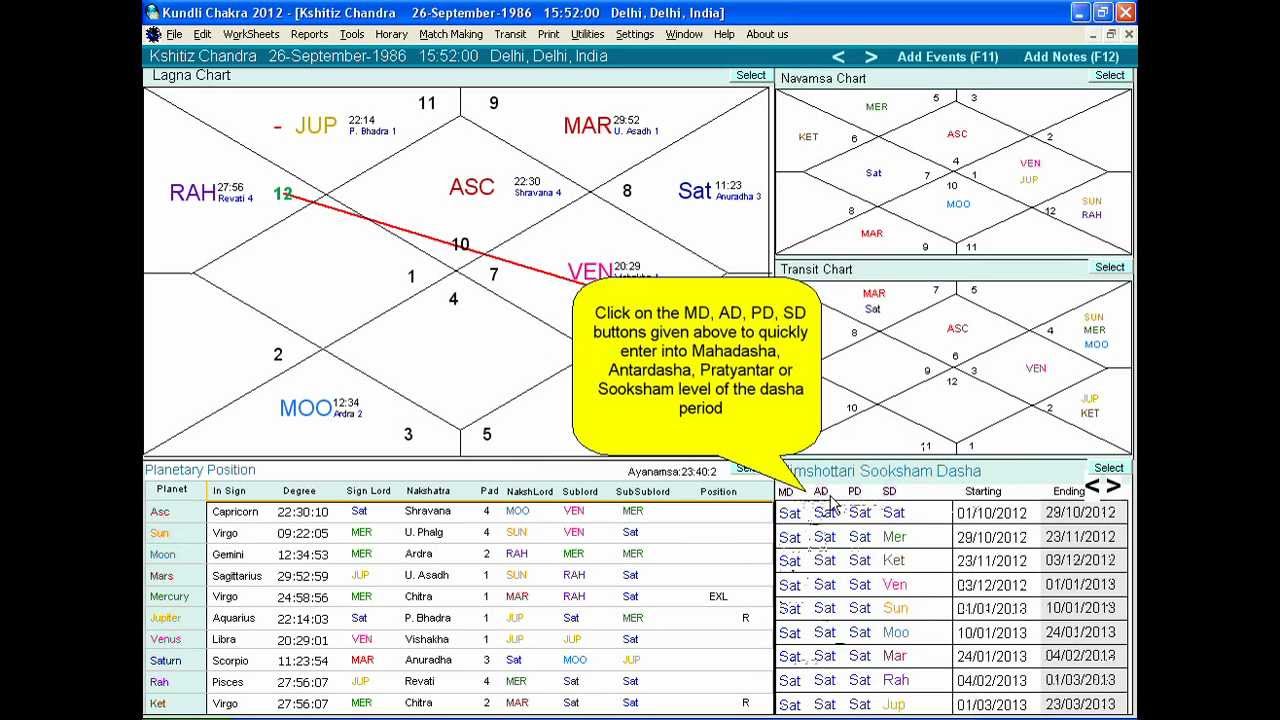The width and height of the screenshot is (1280, 720).
Task: Select the Mars row planet label
Action: 161,576
